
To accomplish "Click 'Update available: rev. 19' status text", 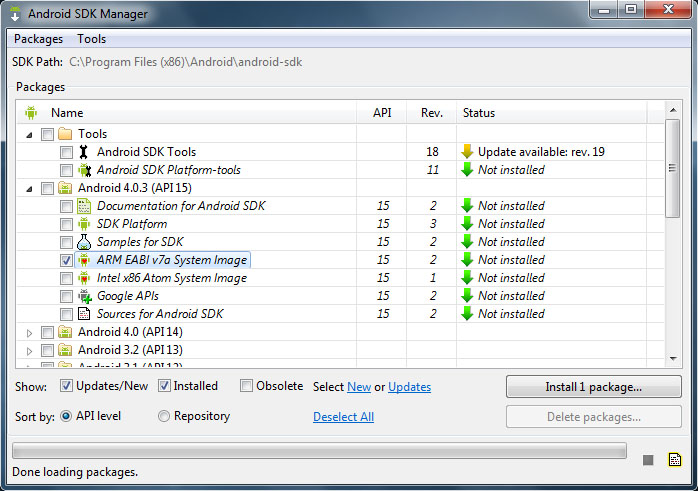I will (x=541, y=152).
